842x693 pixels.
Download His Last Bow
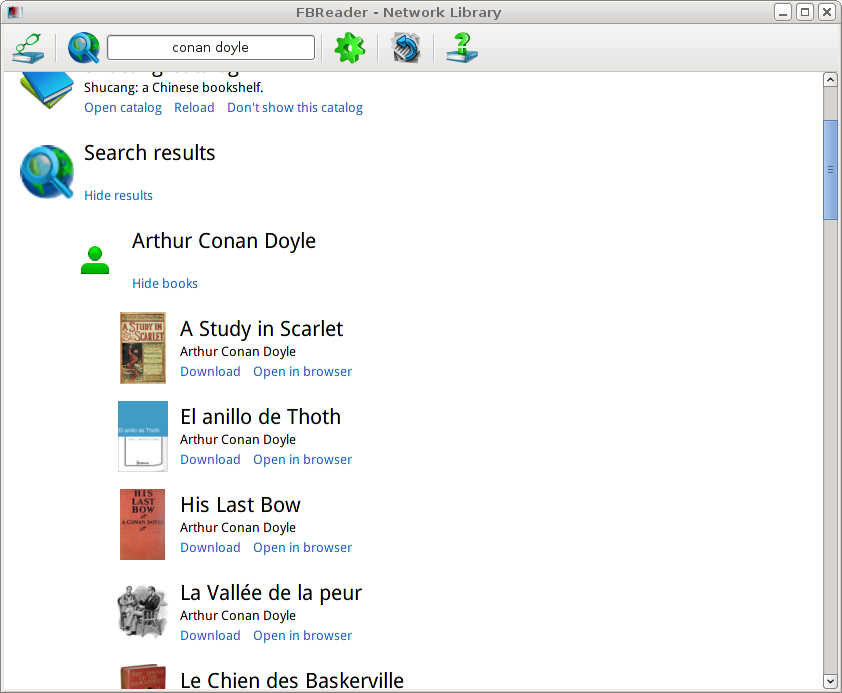pyautogui.click(x=210, y=548)
